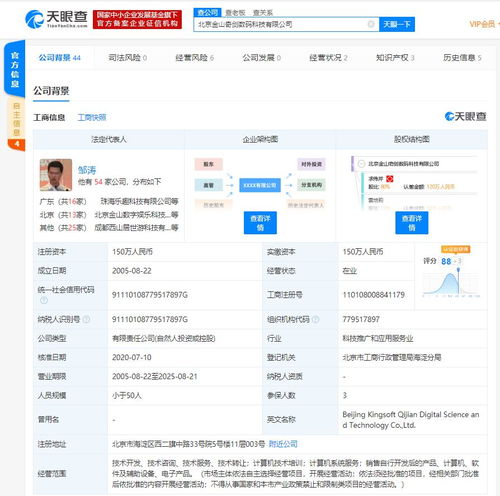This screenshot has height=496, width=500.
Task: Click the 分支机构 box in the structure diagram
Action: coord(311,185)
